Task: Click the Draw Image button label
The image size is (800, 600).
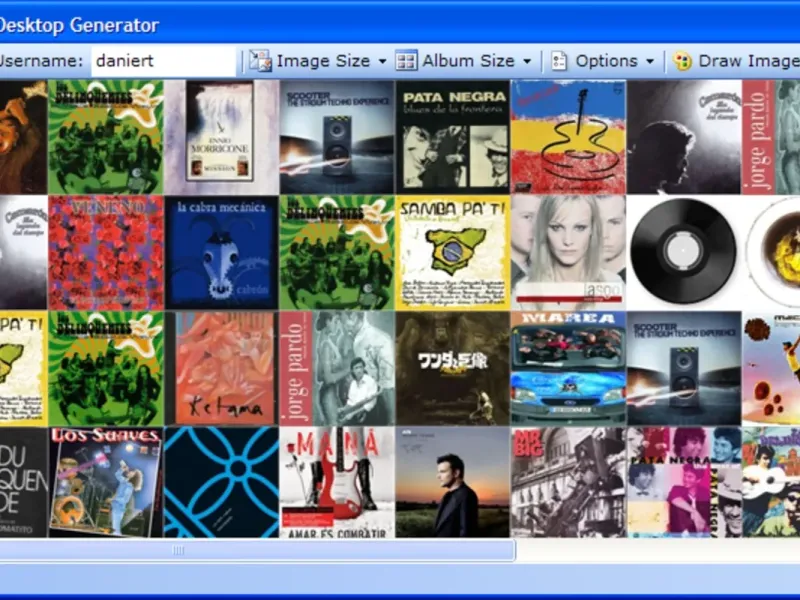Action: [x=748, y=61]
